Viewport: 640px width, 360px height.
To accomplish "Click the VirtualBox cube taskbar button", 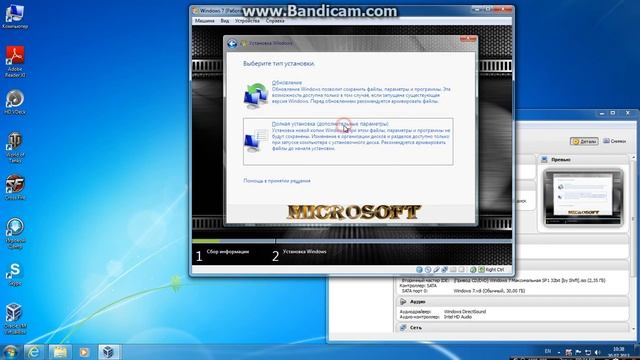I will point(109,352).
